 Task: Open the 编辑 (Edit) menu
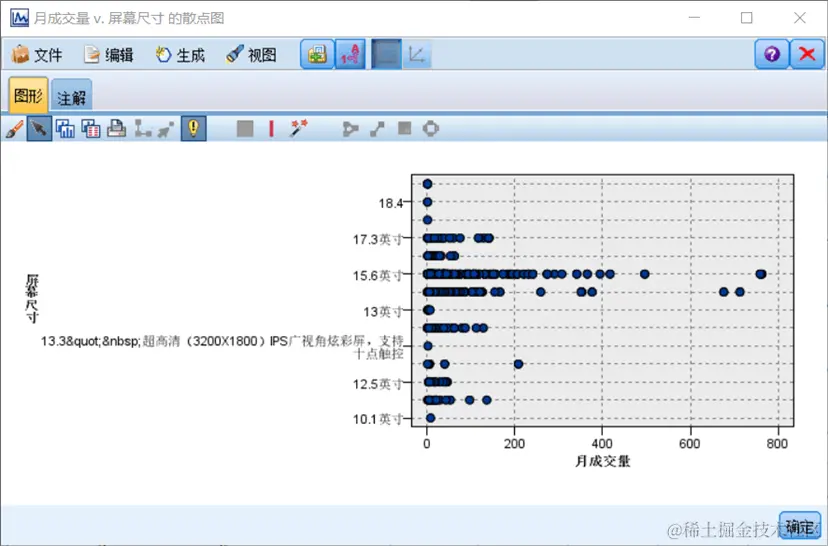pos(108,54)
